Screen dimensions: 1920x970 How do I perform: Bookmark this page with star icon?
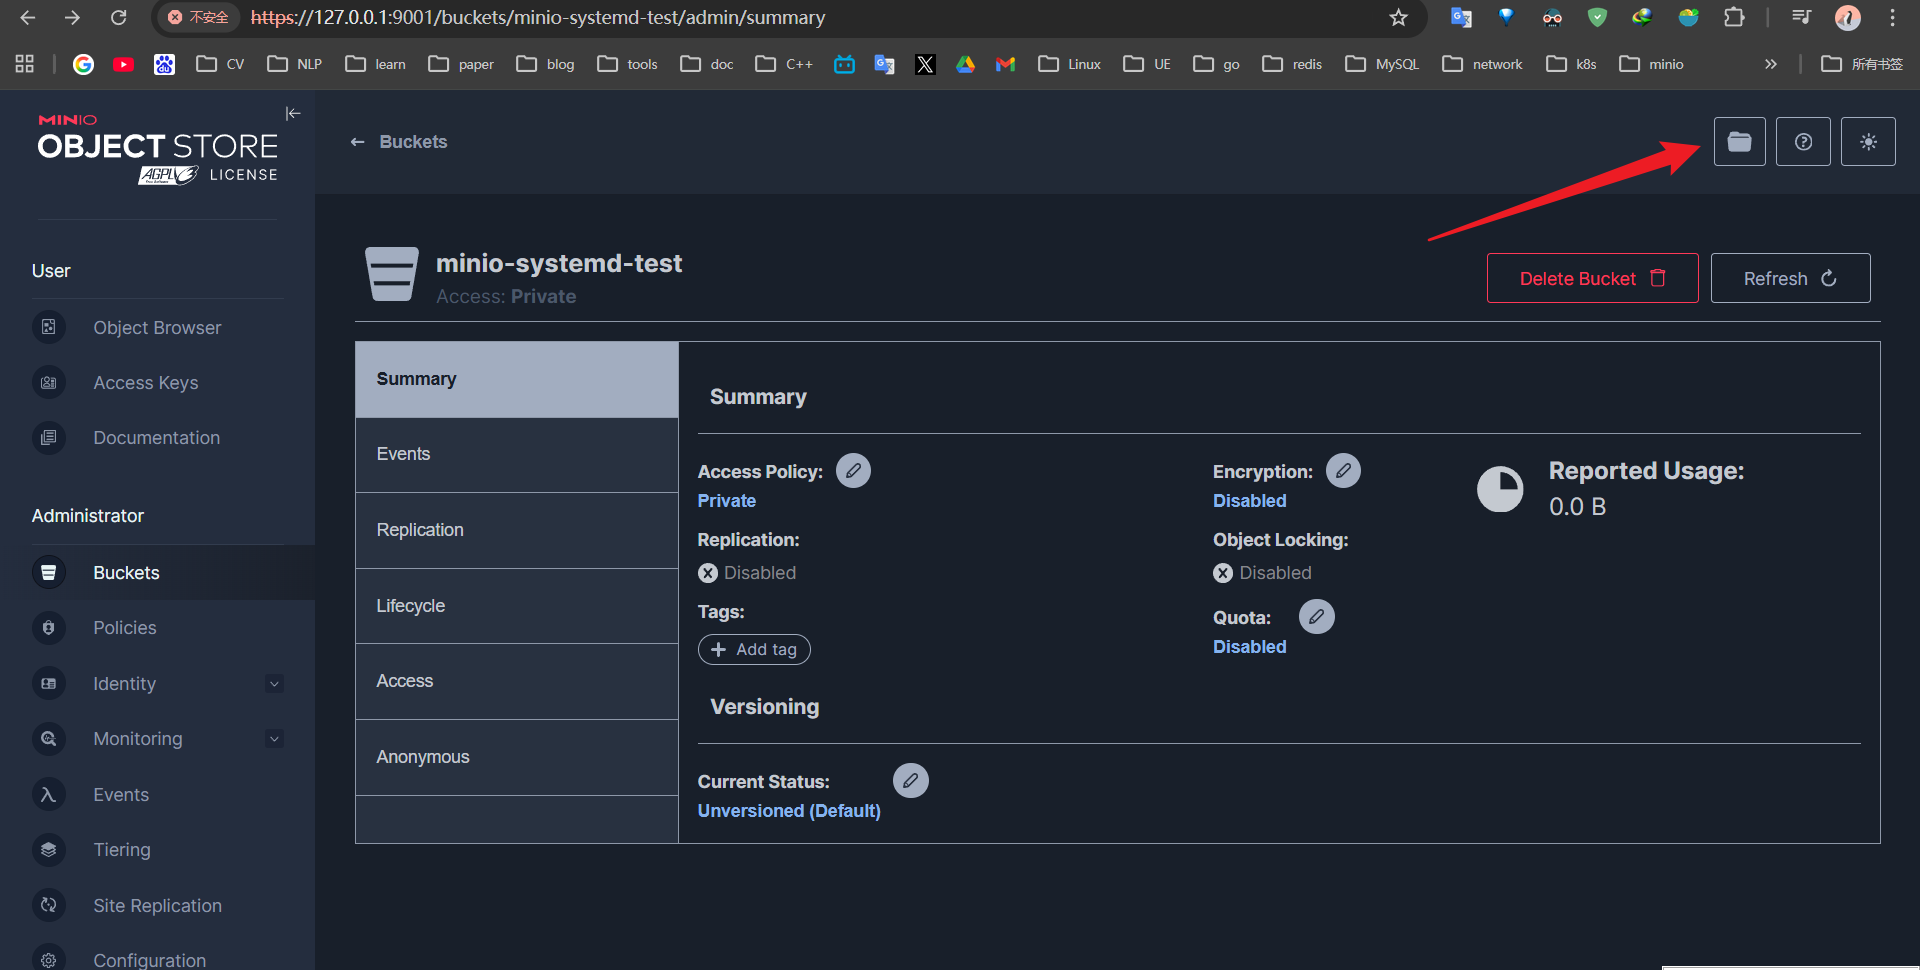pyautogui.click(x=1398, y=18)
